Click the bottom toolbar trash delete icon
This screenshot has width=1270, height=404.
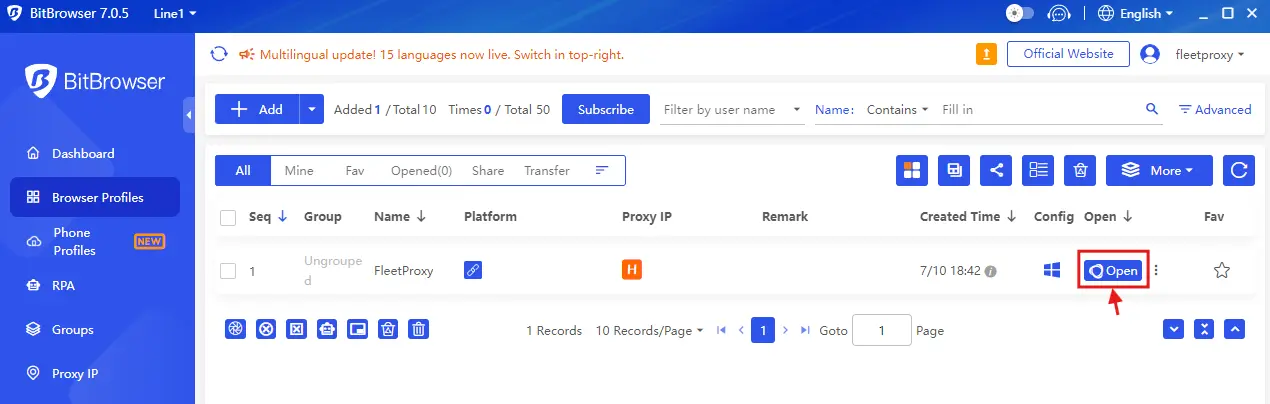click(420, 329)
